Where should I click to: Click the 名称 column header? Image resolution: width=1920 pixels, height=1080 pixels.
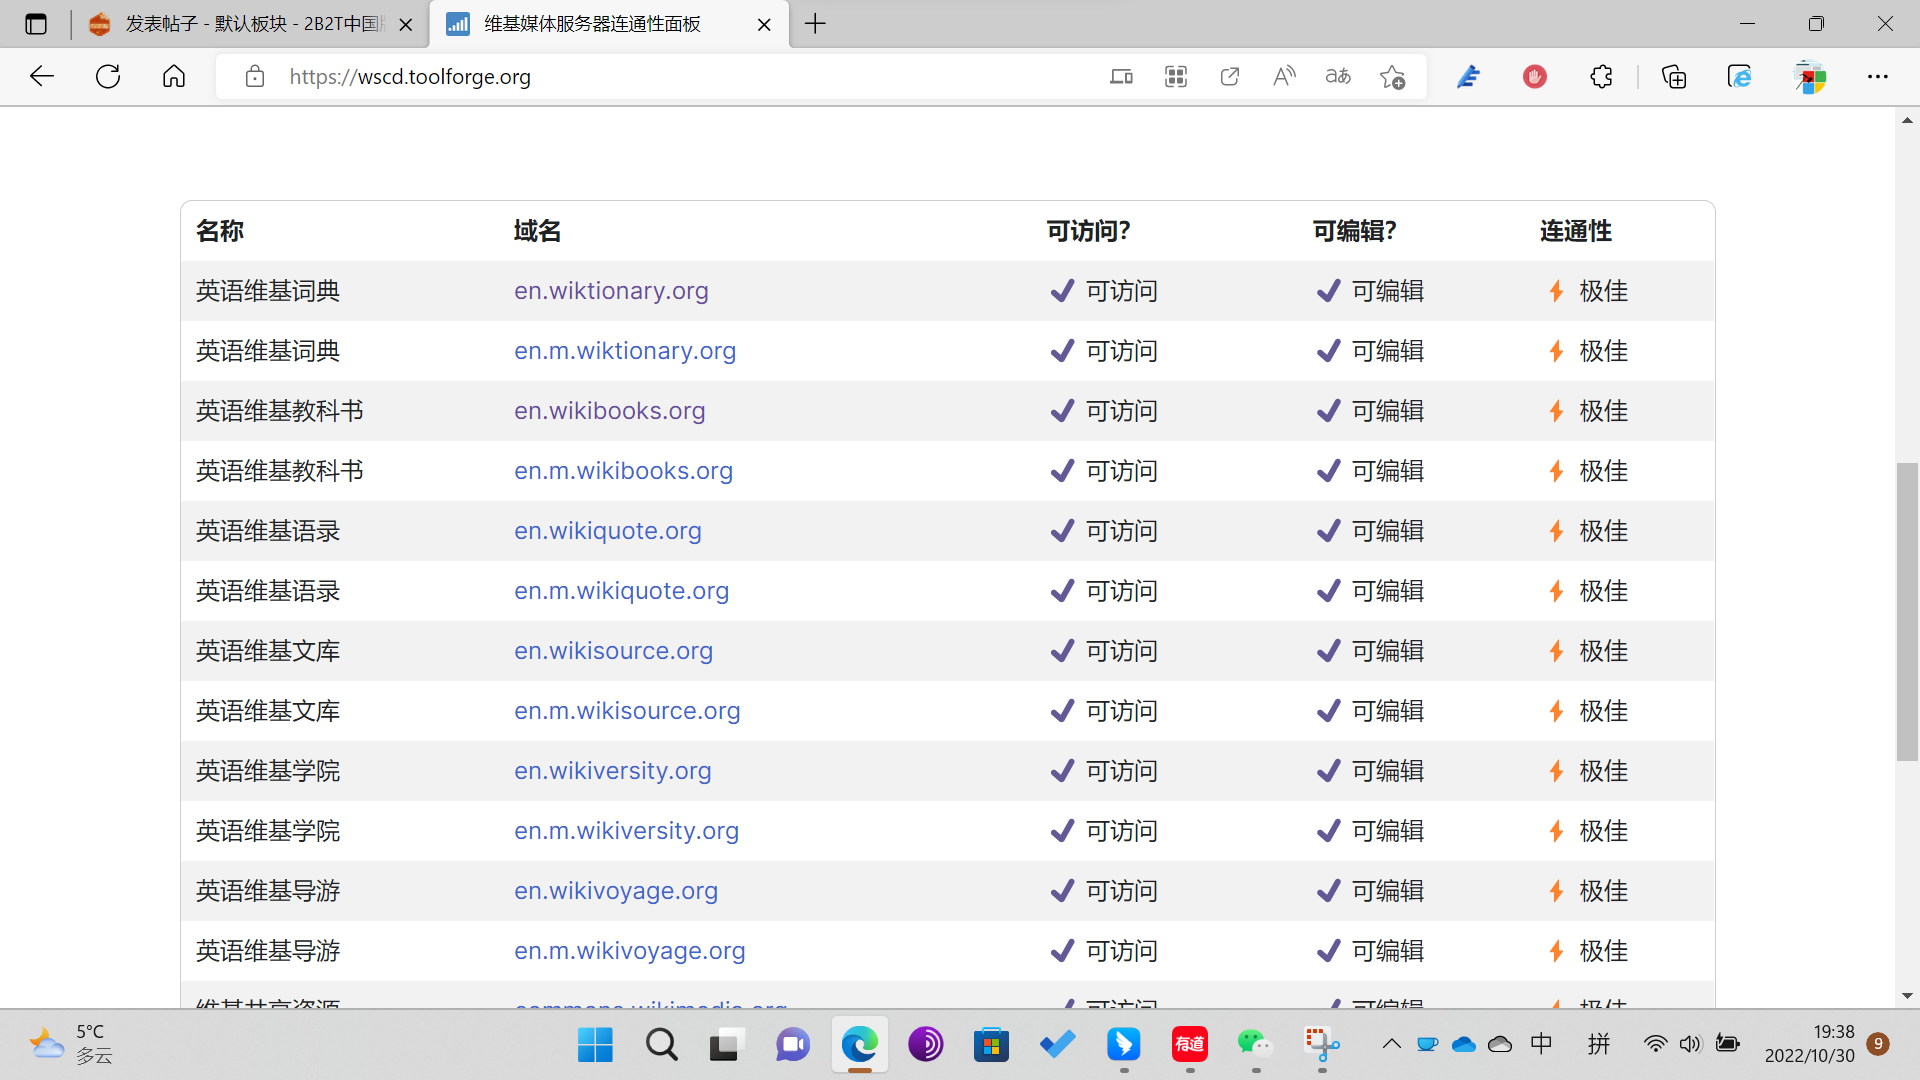point(220,231)
